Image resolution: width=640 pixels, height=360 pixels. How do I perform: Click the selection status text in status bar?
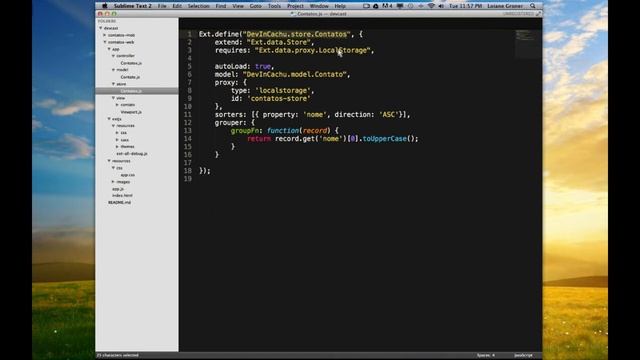(118, 356)
